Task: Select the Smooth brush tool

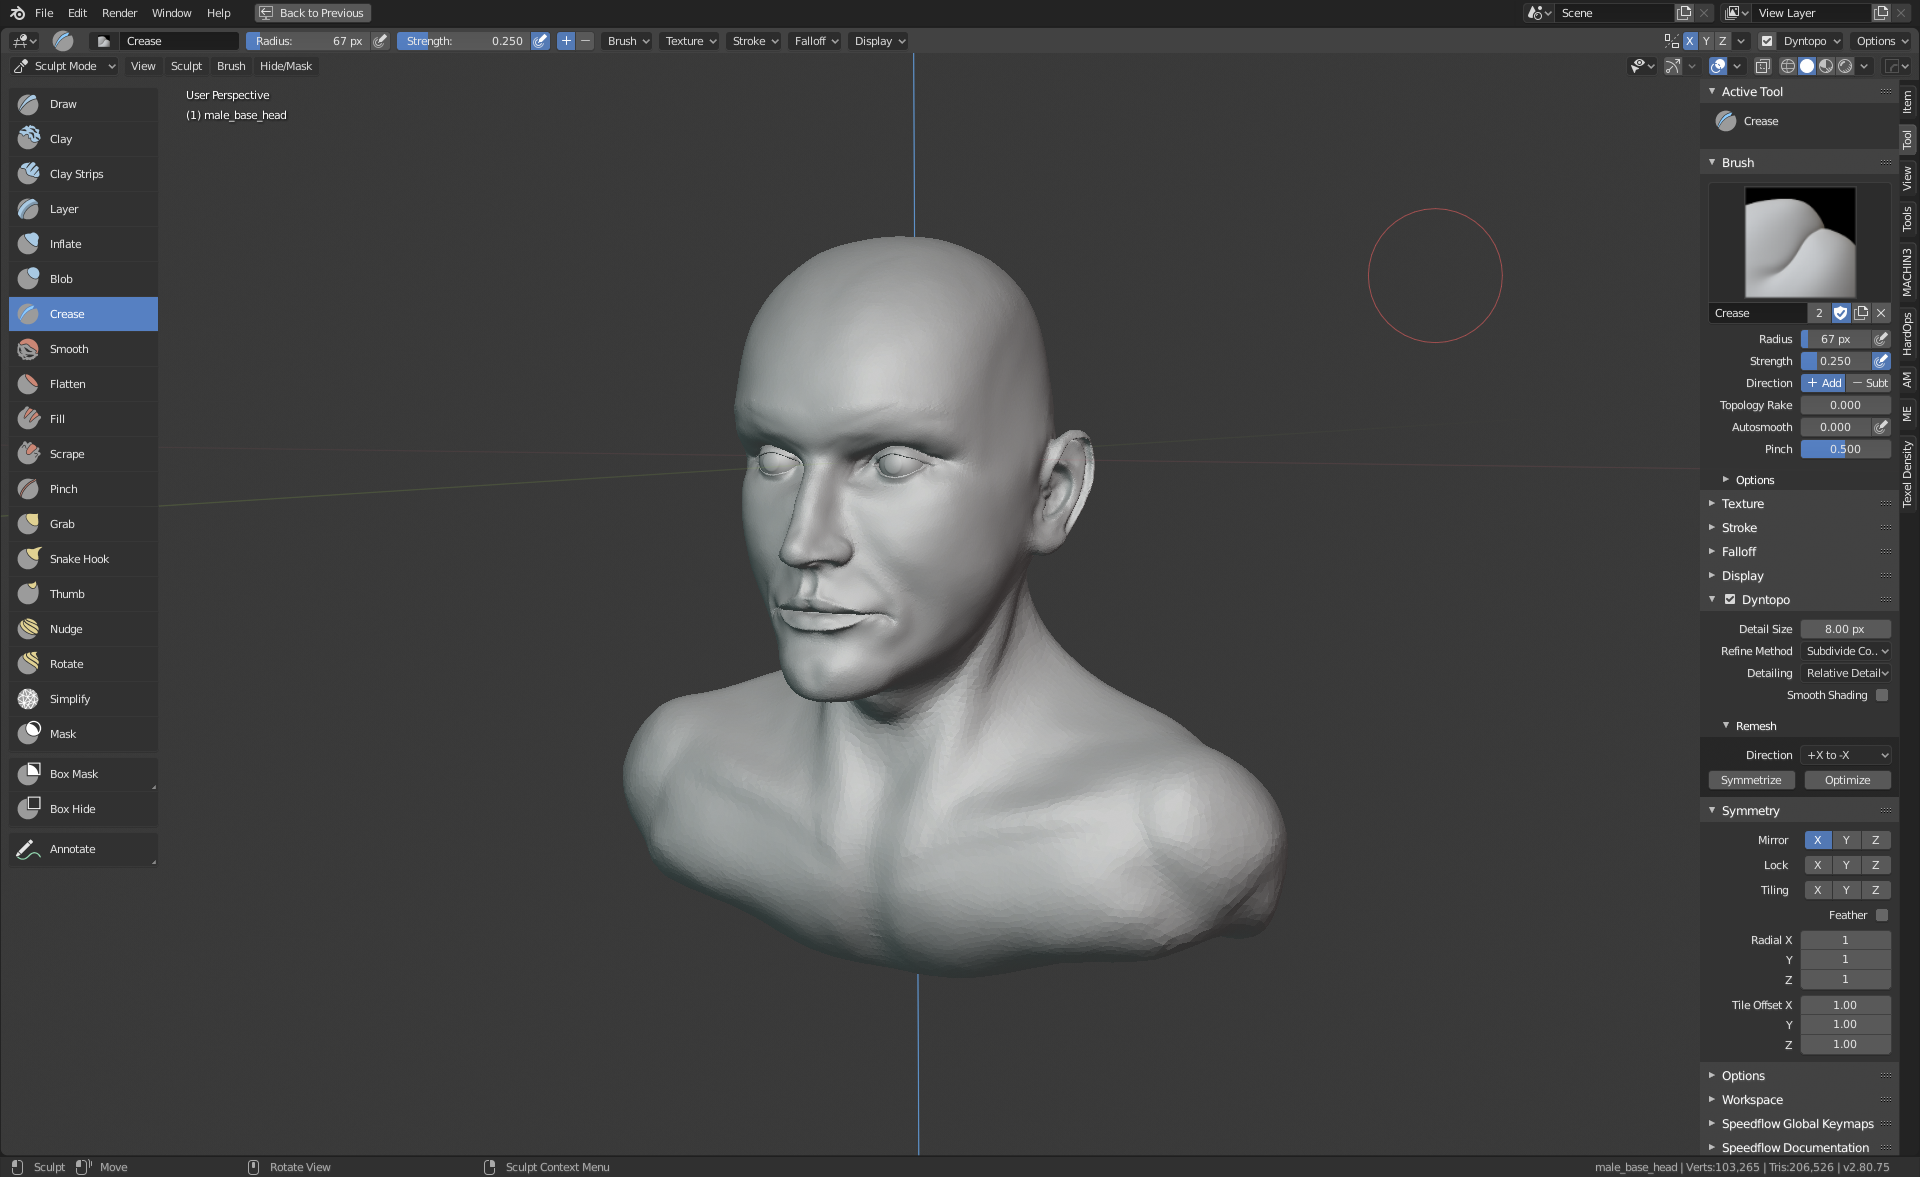Action: [x=69, y=349]
